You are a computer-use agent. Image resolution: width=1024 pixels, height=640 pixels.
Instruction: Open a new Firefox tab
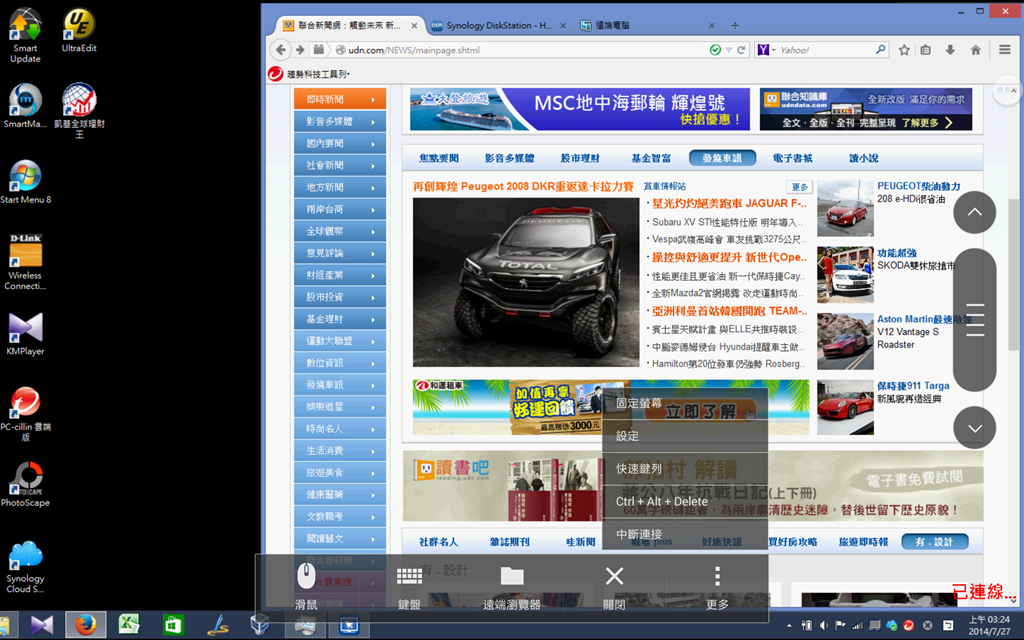[735, 25]
